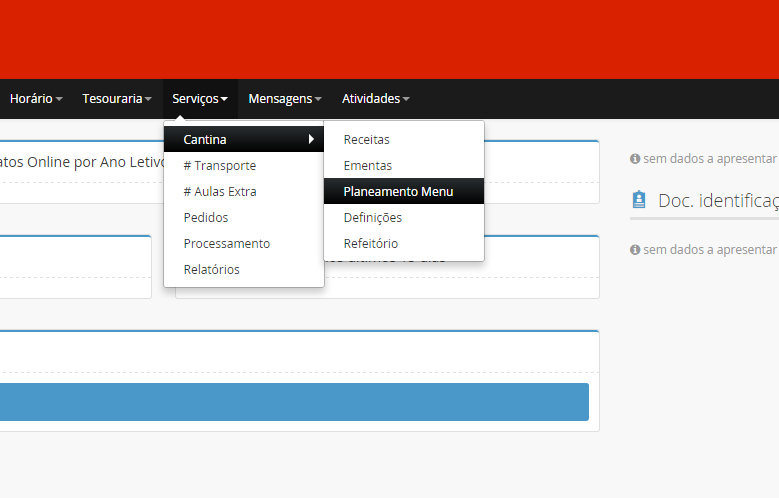The height and width of the screenshot is (498, 779).
Task: Open the Horário dropdown menu
Action: tap(36, 99)
